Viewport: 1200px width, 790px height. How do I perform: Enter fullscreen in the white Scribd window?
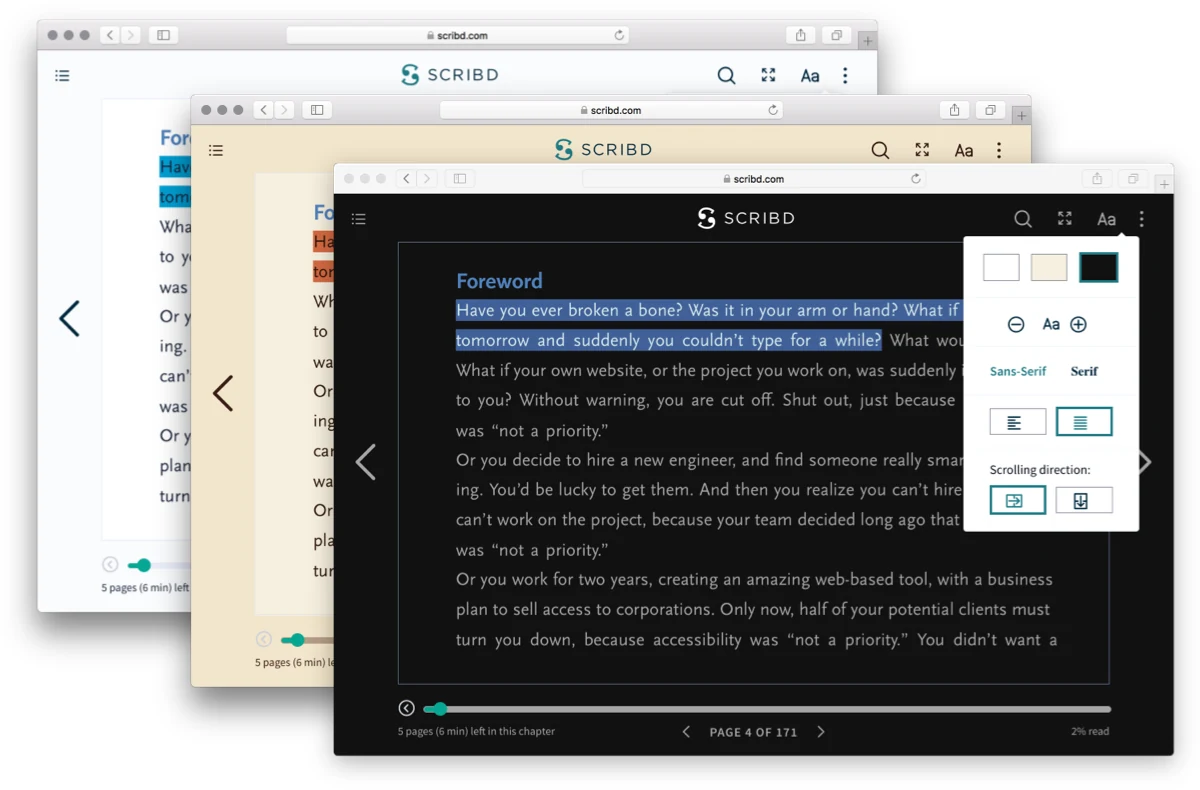point(768,75)
